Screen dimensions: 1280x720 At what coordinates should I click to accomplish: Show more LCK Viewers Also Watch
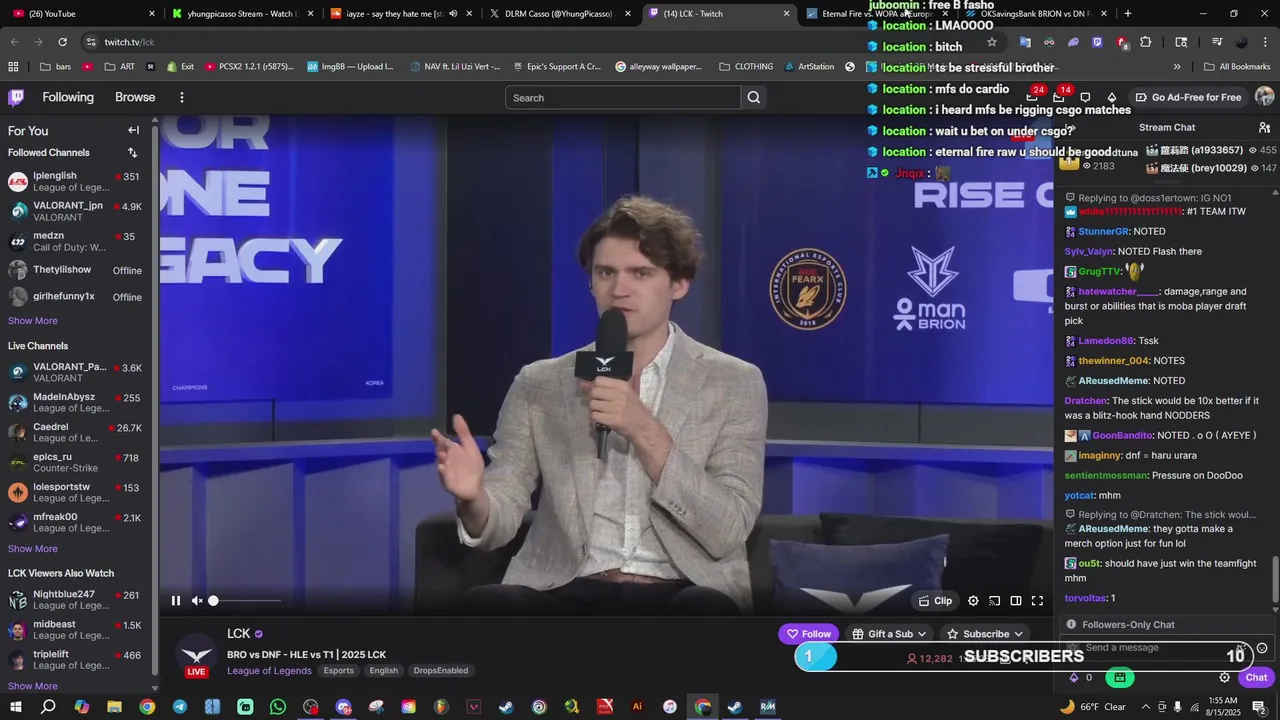33,686
